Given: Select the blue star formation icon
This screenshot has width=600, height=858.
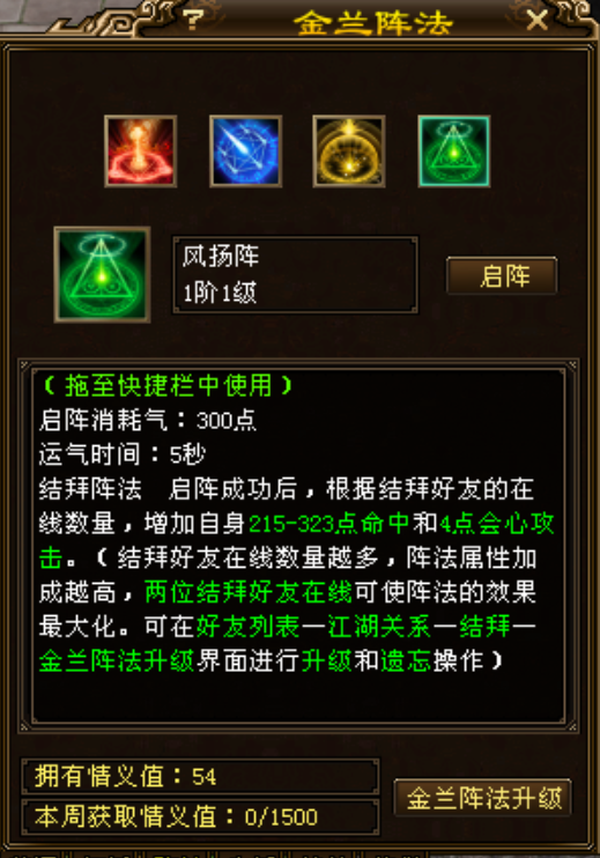Looking at the screenshot, I should click(246, 152).
